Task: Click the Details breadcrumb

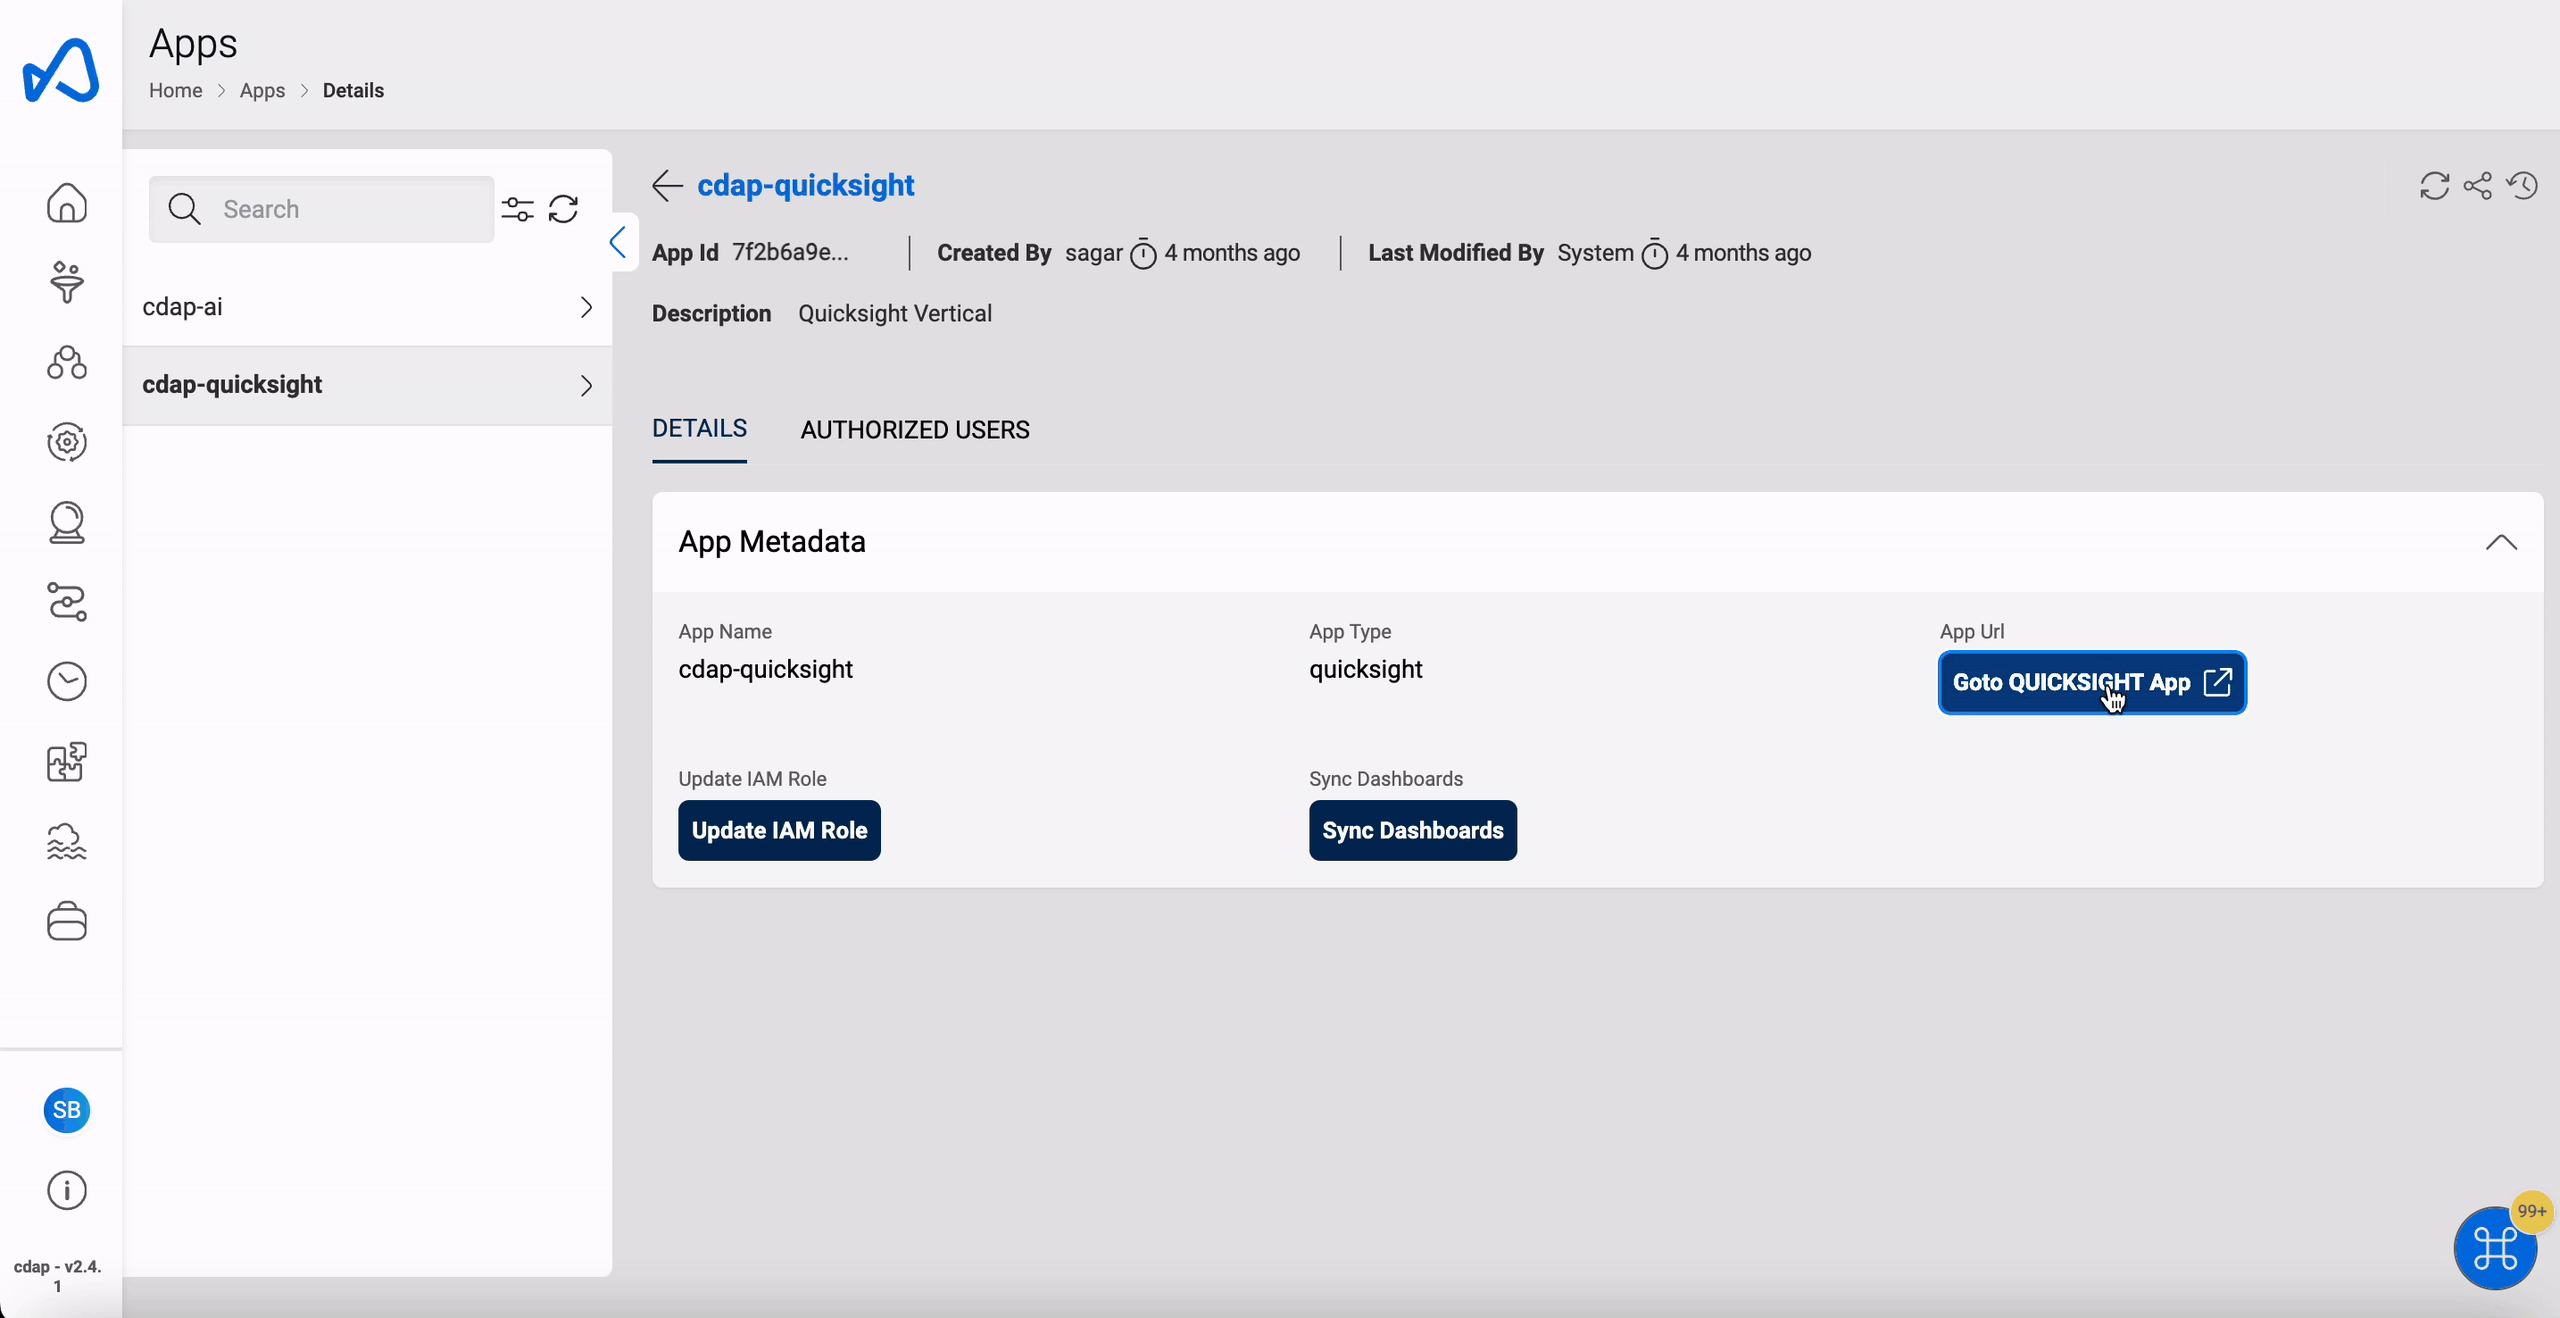Action: pos(353,91)
